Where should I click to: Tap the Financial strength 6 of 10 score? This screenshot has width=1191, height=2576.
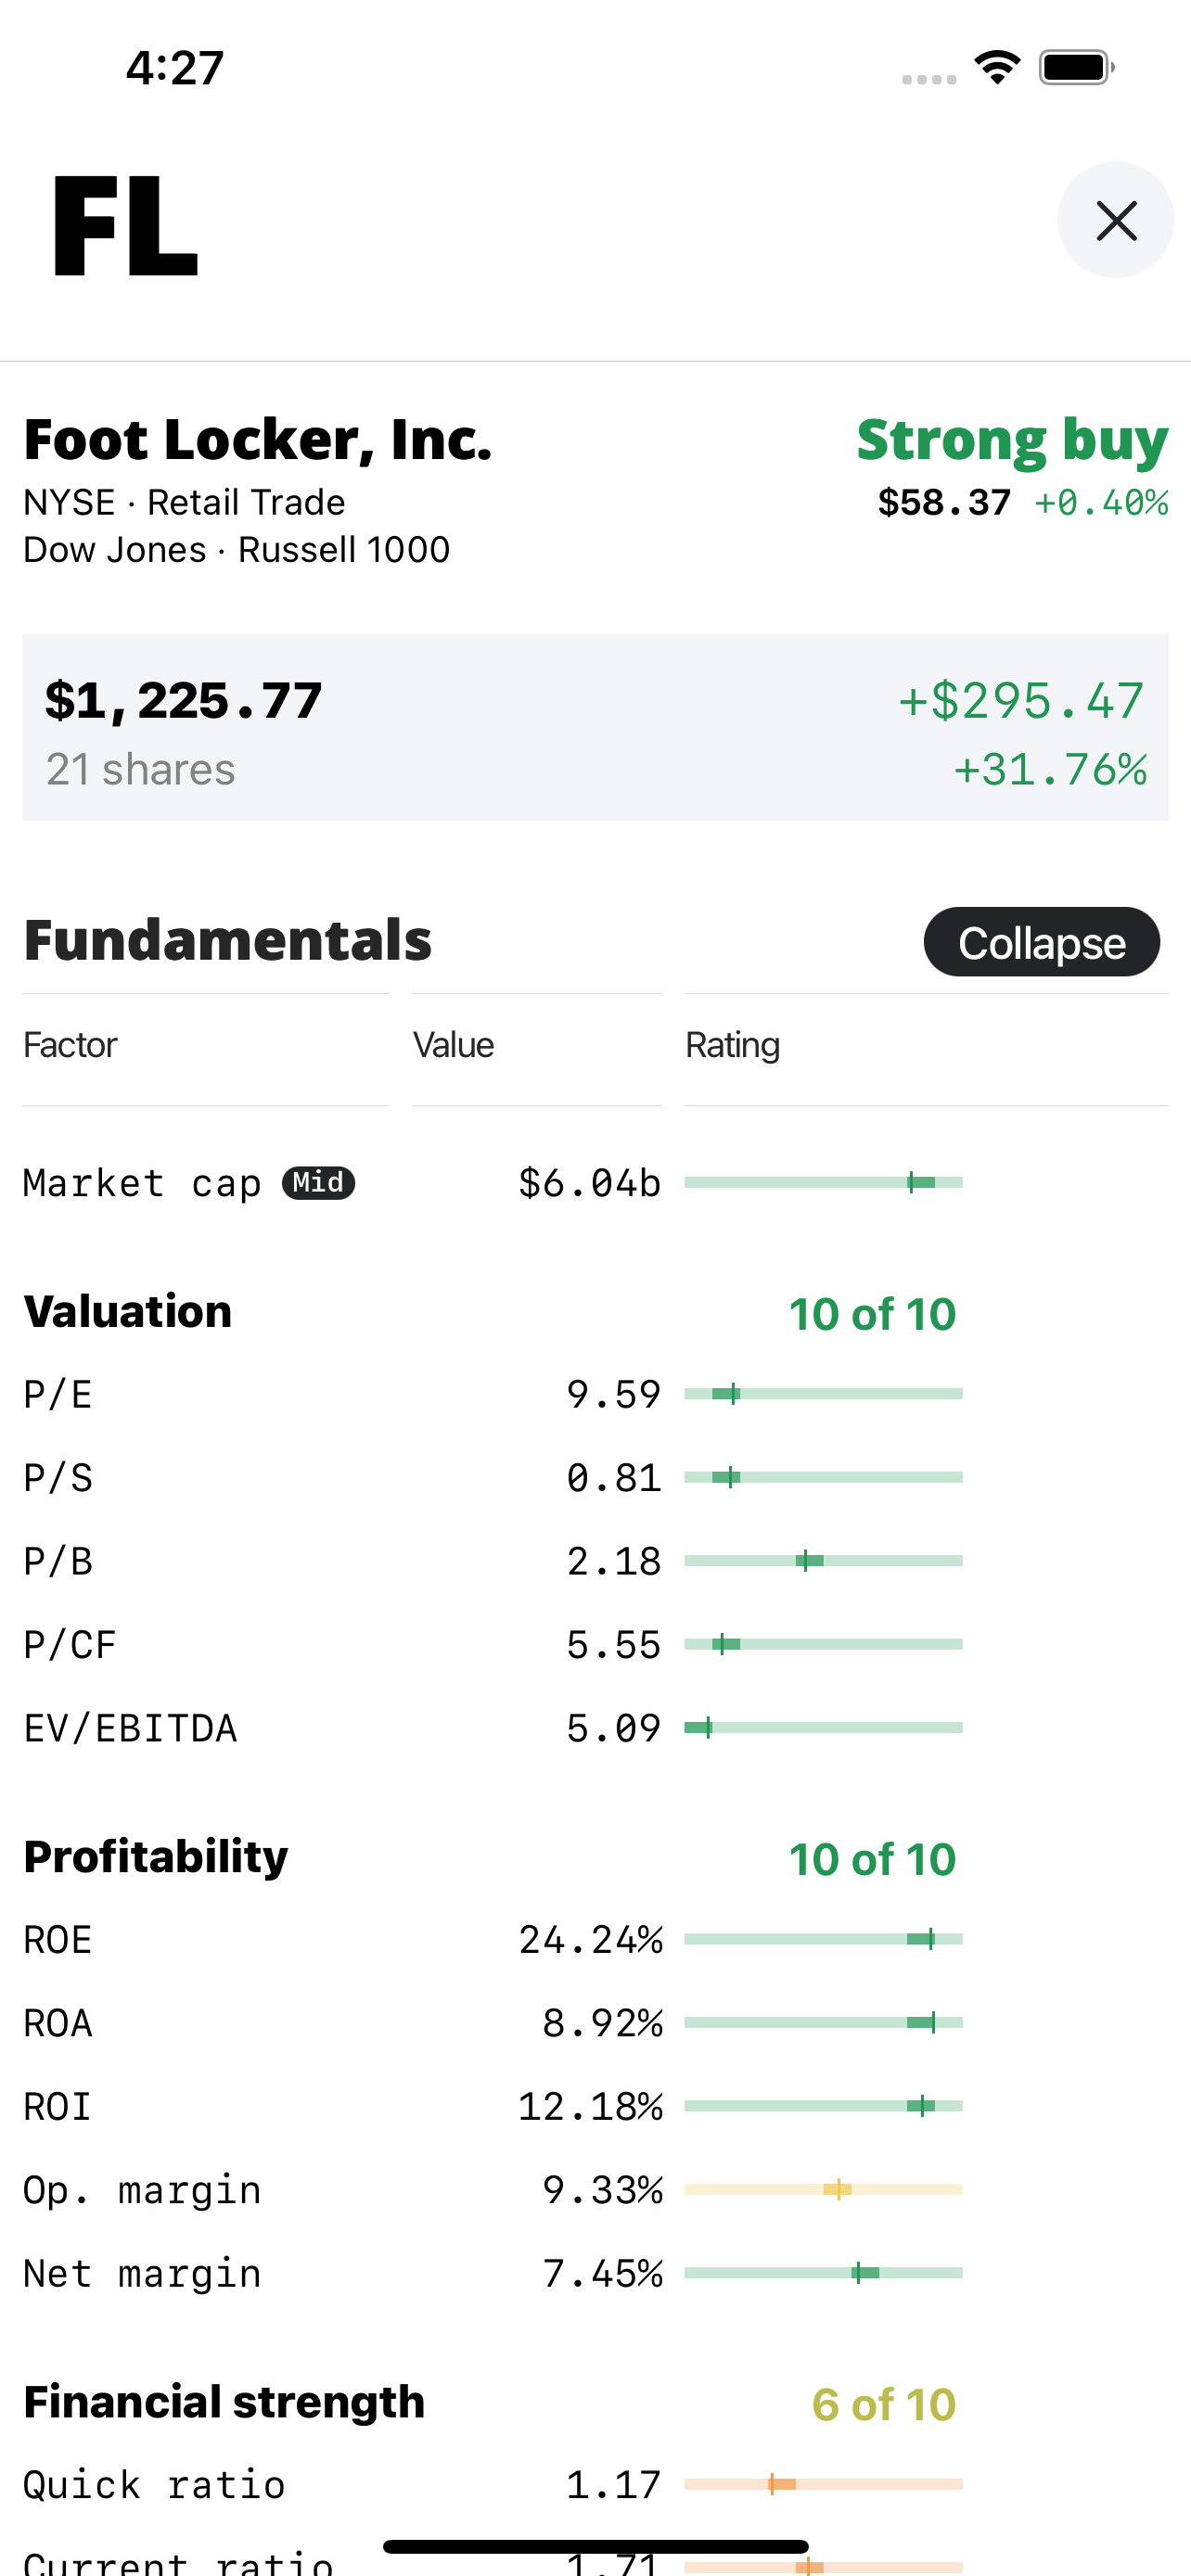tap(884, 2404)
